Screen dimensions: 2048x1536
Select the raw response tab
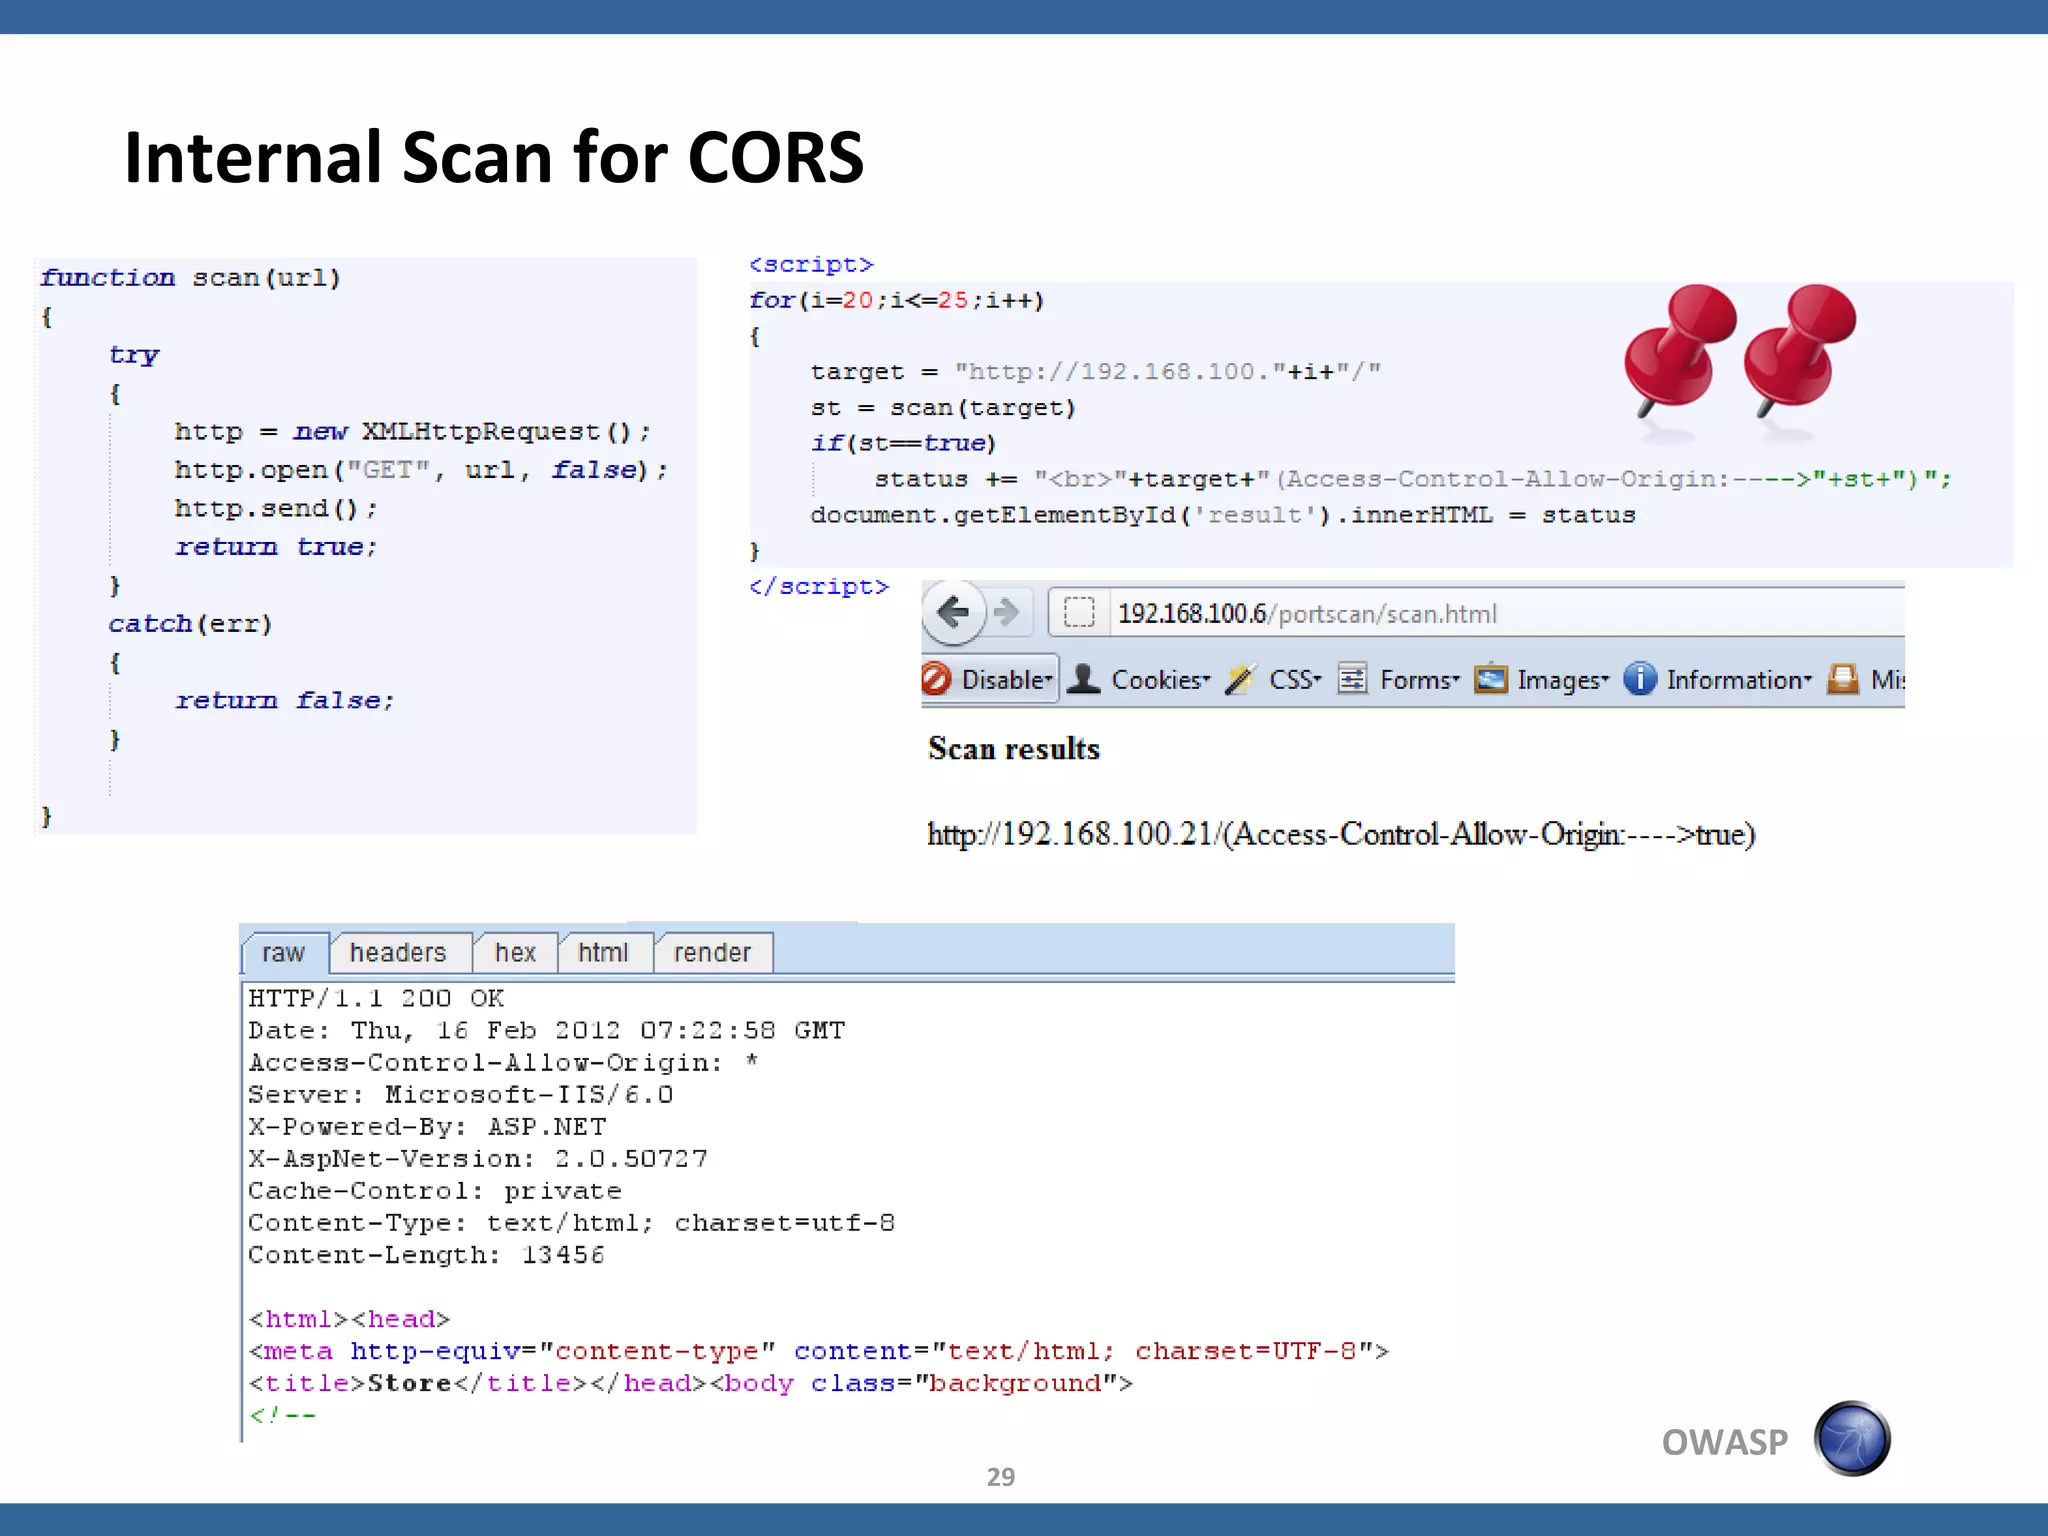coord(284,953)
